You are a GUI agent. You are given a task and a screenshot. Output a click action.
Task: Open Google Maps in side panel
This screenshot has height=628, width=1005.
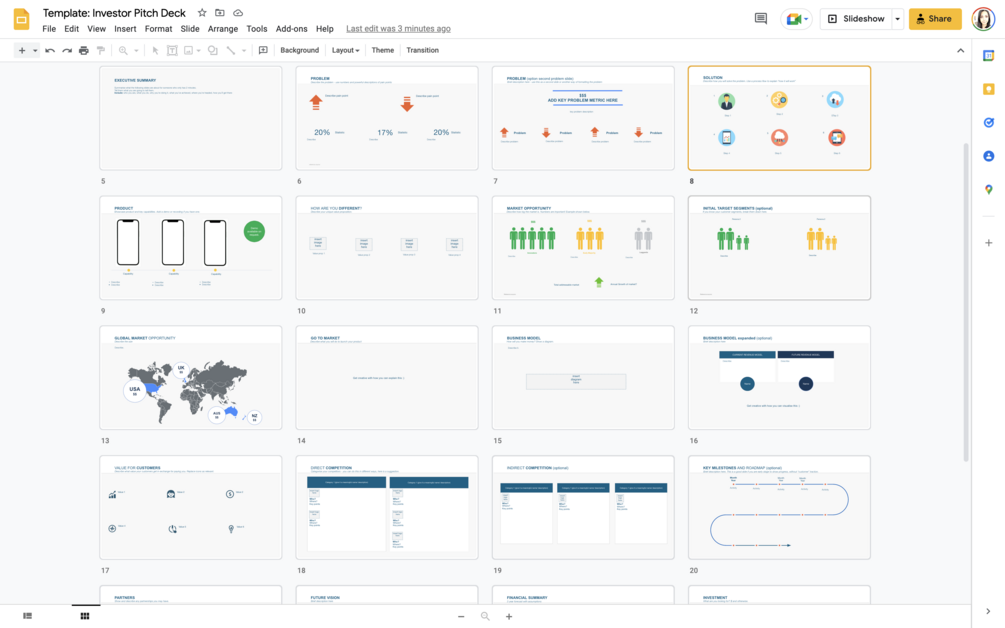[988, 189]
